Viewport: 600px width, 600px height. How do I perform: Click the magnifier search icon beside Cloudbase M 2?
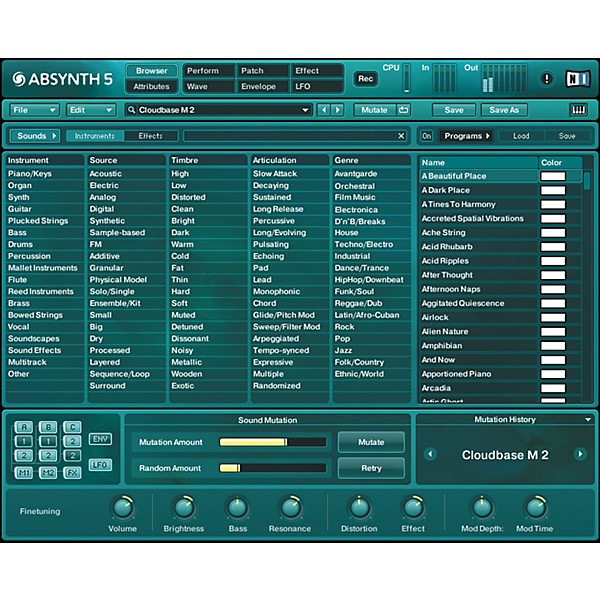coord(131,110)
